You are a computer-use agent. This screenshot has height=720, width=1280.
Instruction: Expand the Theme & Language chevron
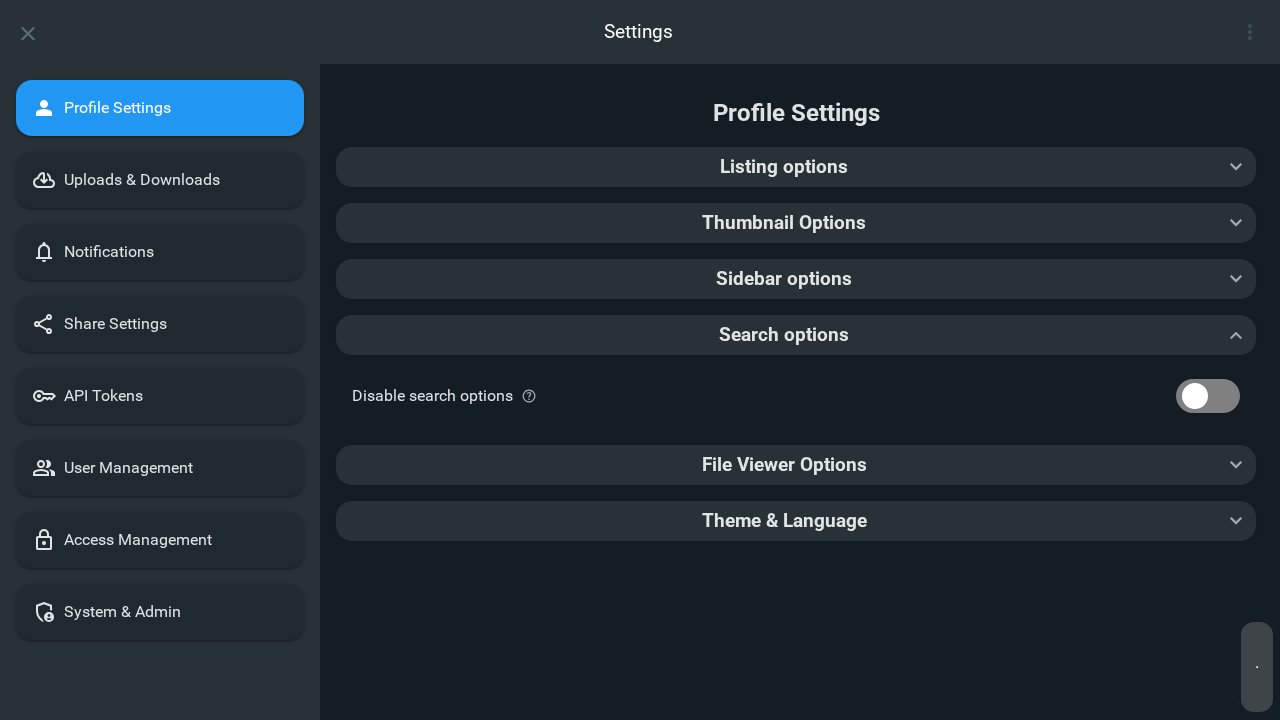coord(1236,521)
